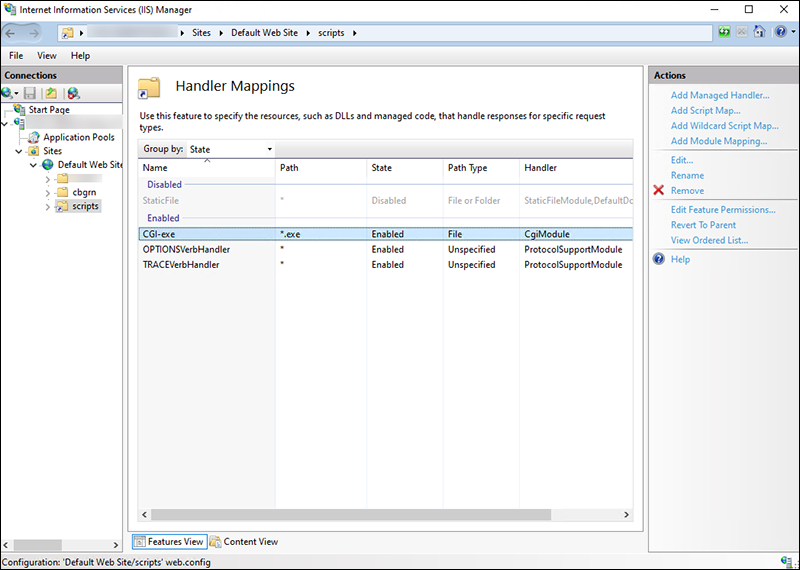Open the File menu
This screenshot has height=570, width=800.
click(16, 56)
